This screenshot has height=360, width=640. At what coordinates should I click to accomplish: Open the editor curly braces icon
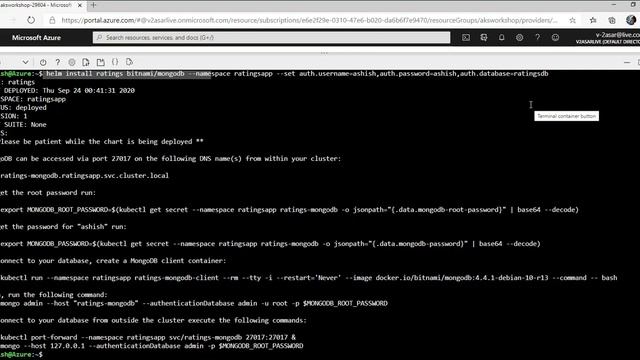click(x=115, y=62)
